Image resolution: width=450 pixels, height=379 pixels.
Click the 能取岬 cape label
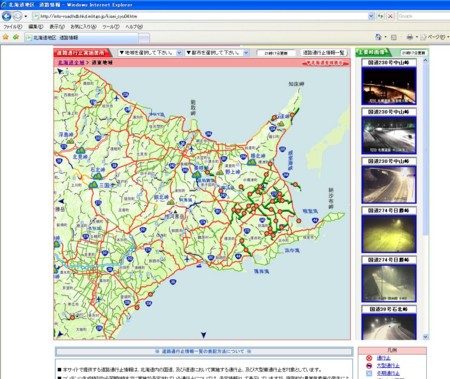pyautogui.click(x=193, y=108)
